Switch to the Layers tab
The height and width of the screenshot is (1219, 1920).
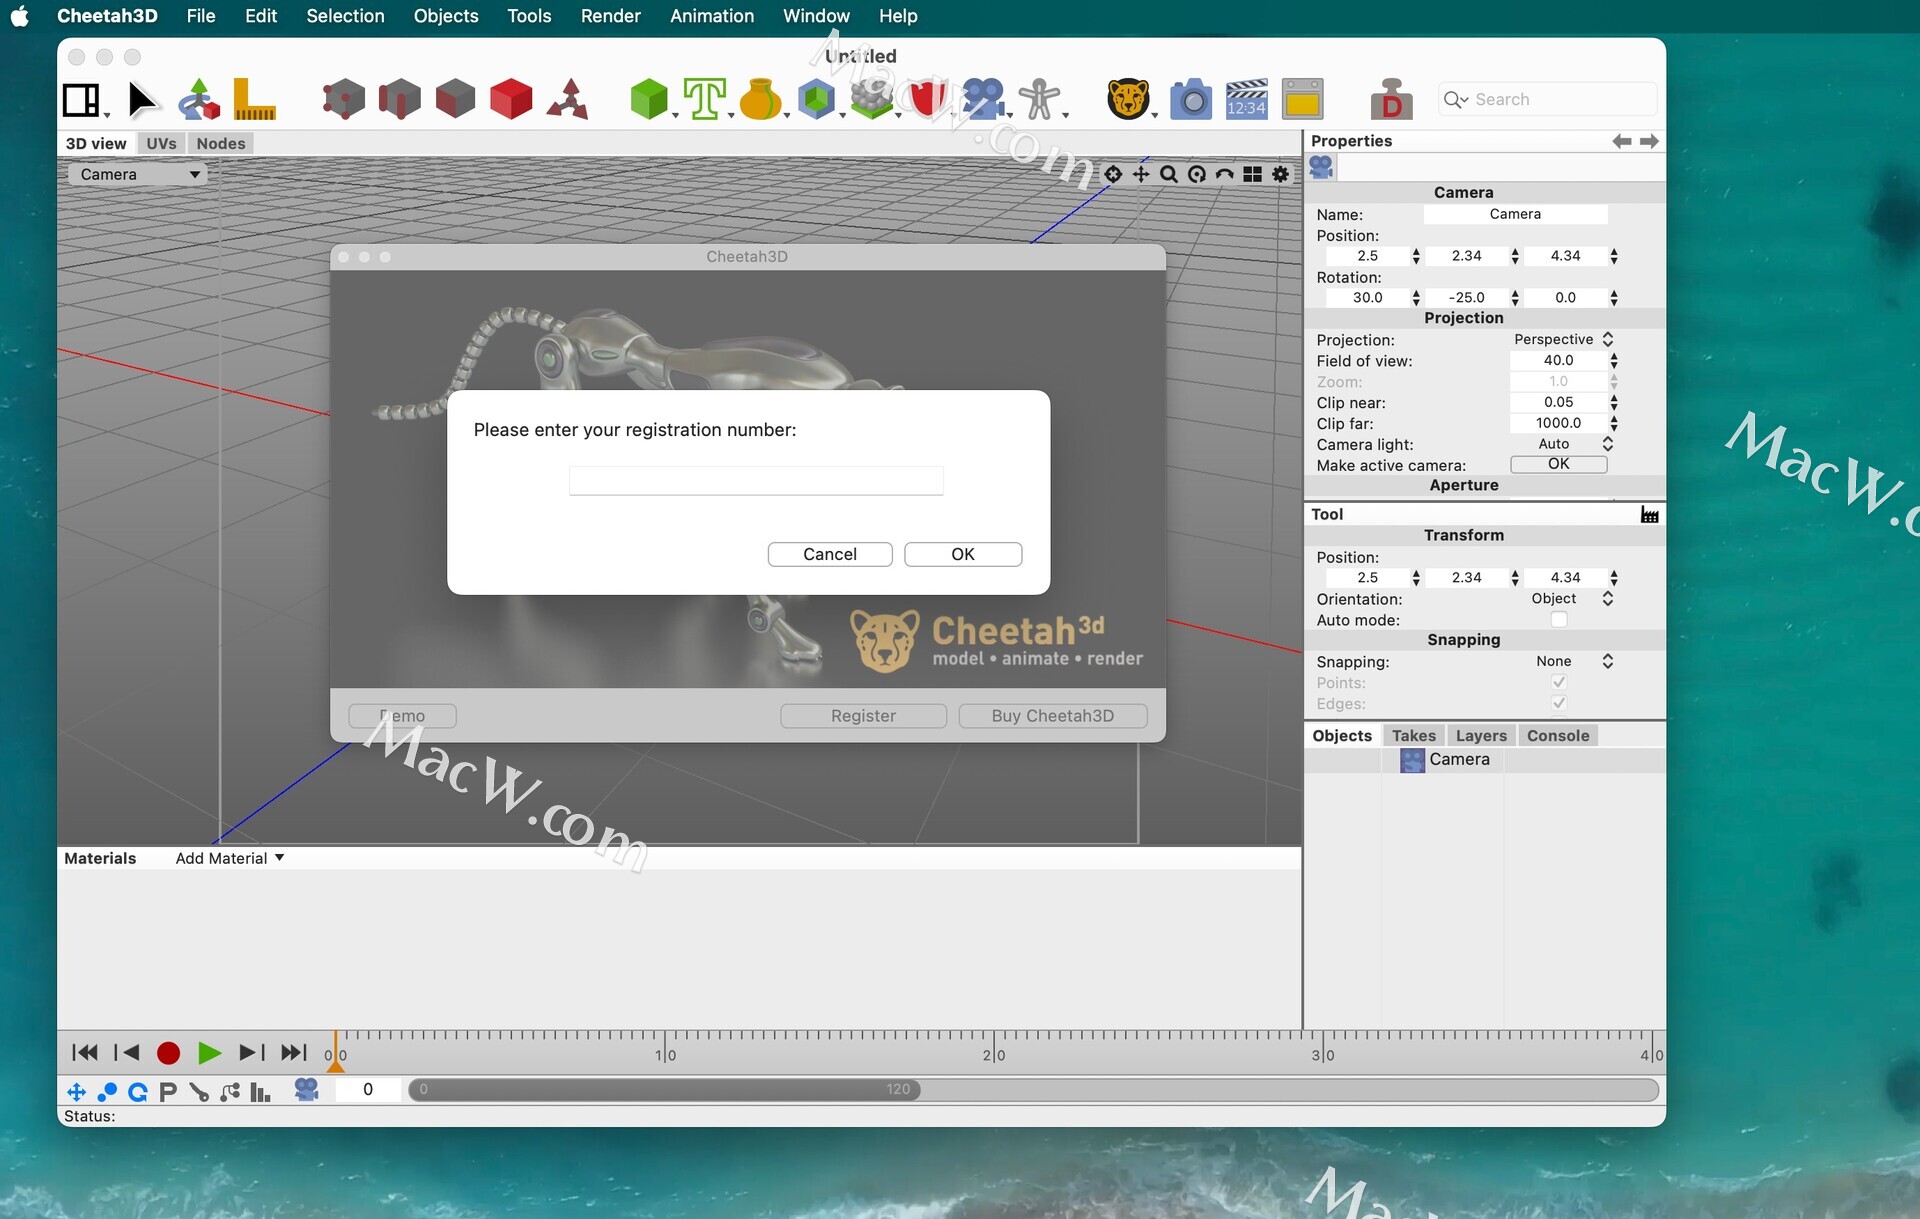click(x=1480, y=735)
